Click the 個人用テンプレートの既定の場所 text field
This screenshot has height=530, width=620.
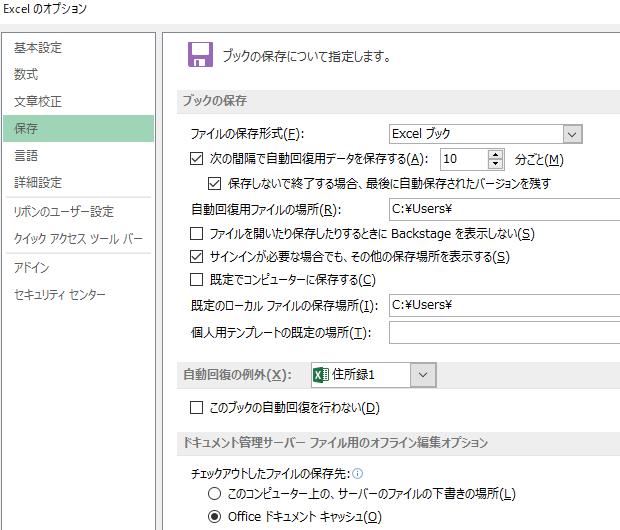504,332
